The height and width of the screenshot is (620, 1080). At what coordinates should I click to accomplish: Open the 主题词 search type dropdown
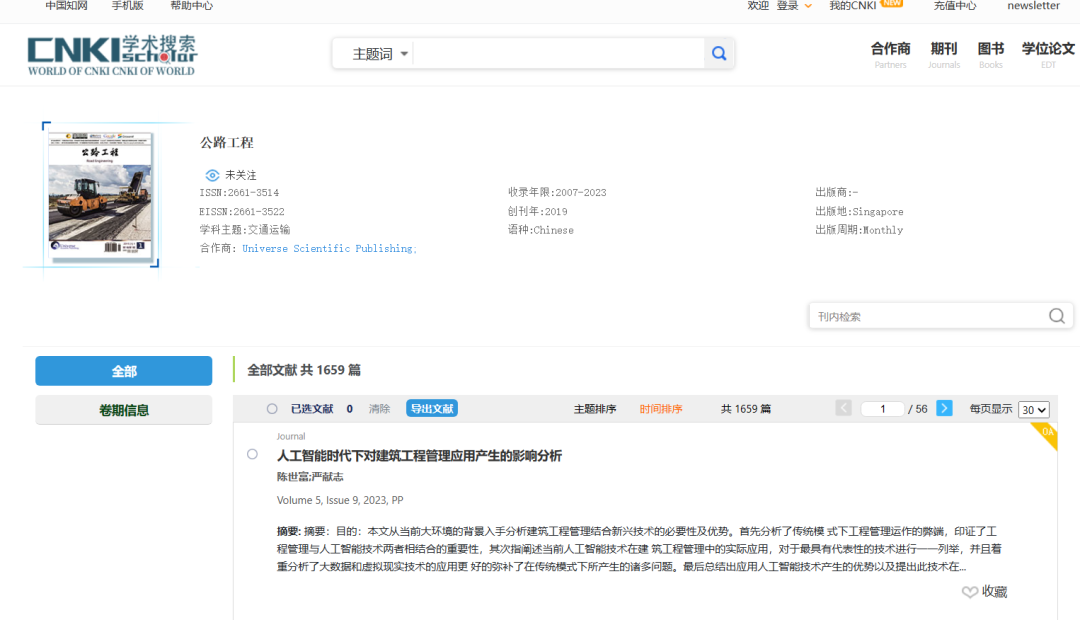click(x=380, y=54)
